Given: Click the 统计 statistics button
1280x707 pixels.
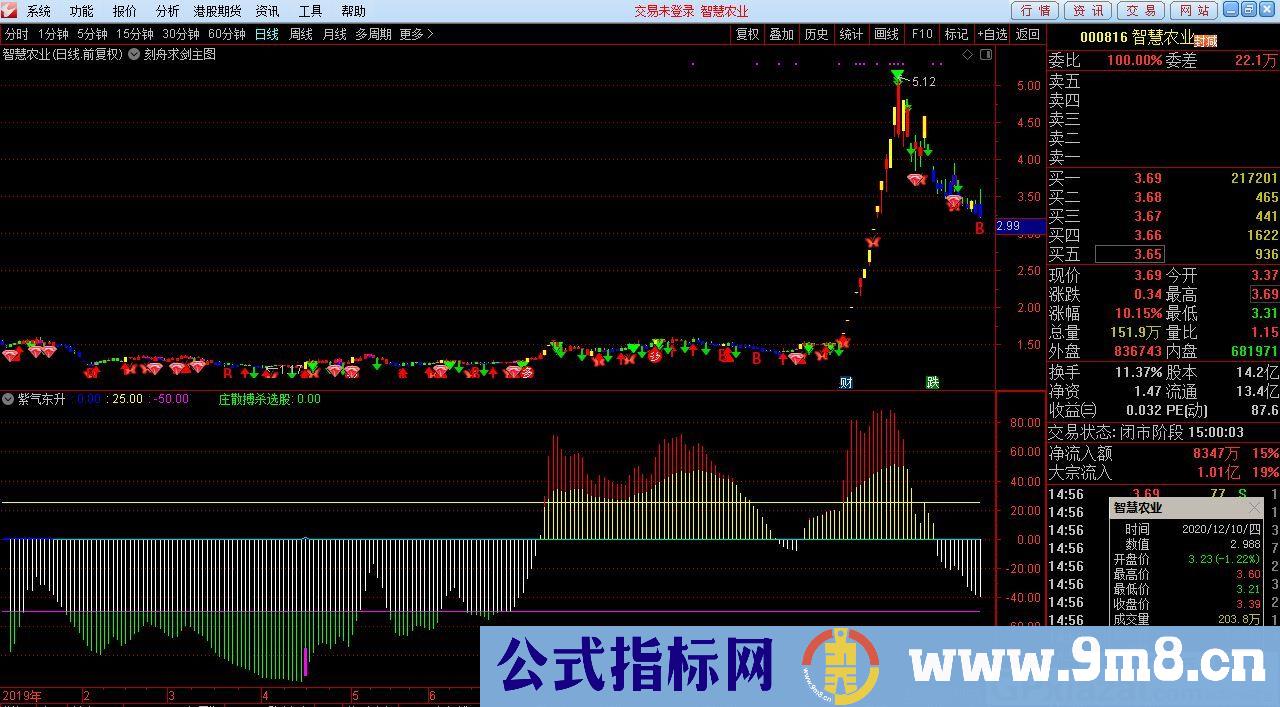Looking at the screenshot, I should [x=851, y=34].
